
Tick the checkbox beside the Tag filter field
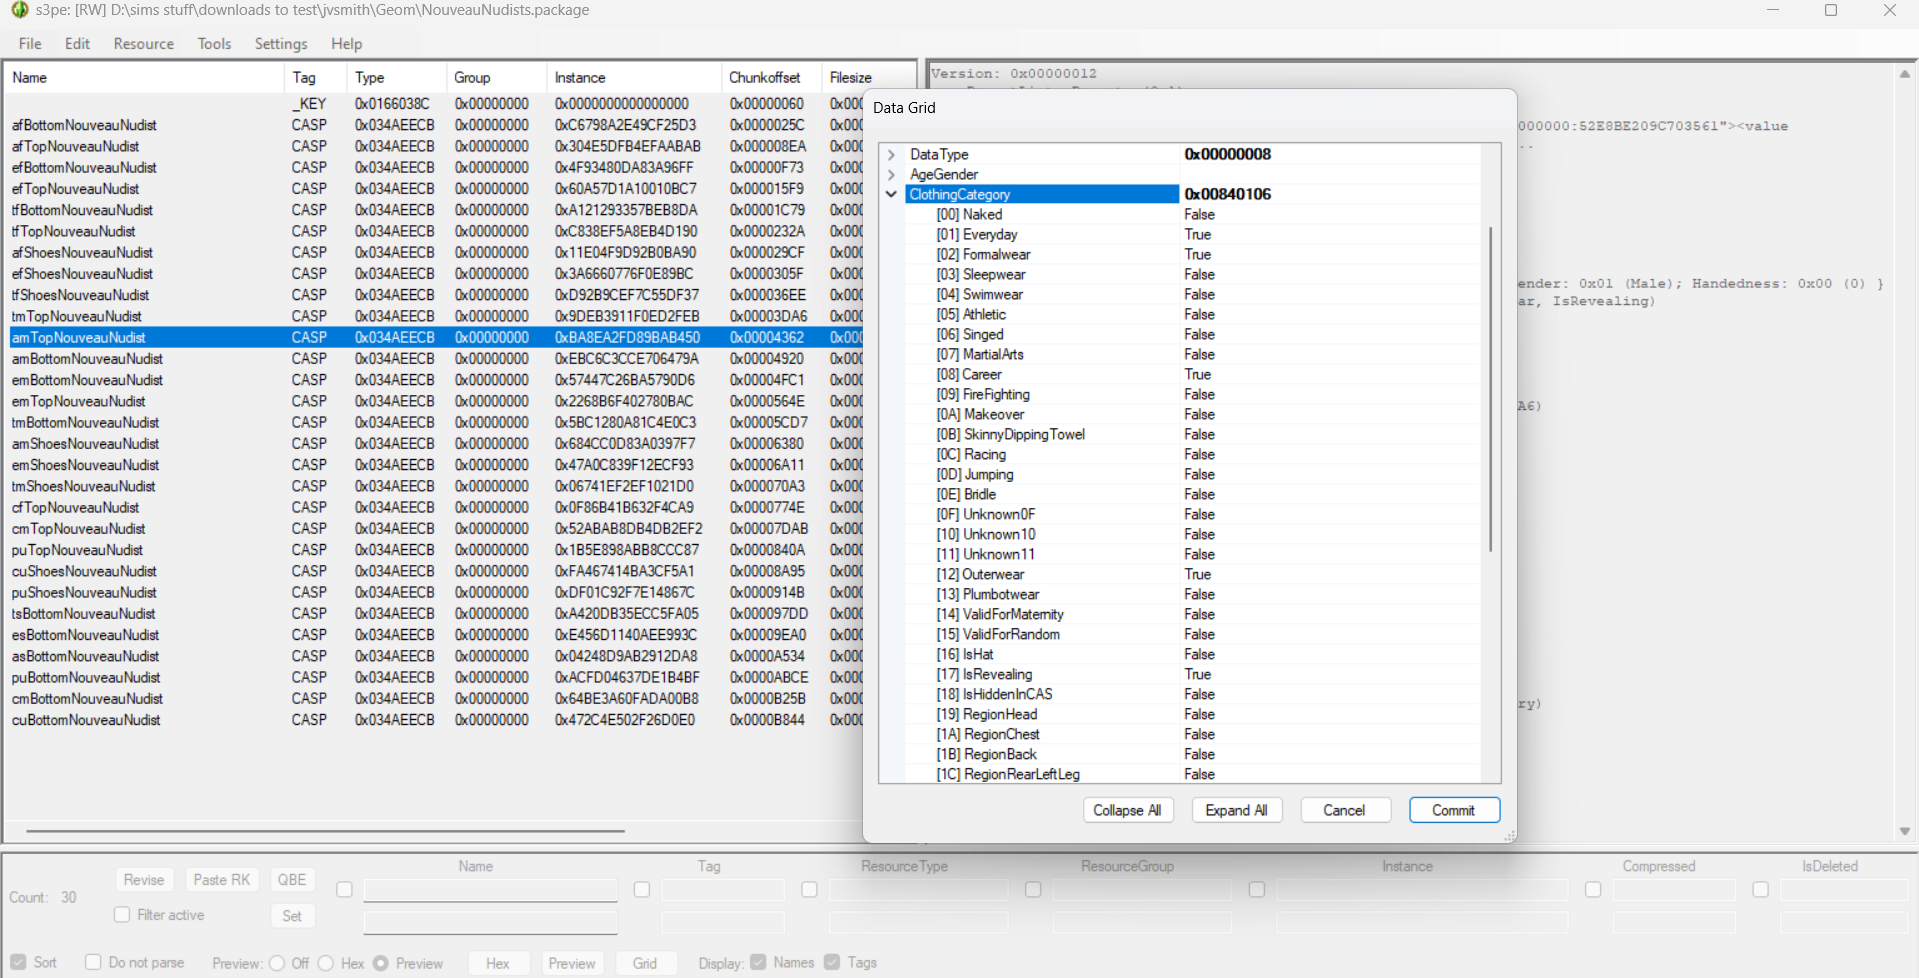(x=642, y=889)
